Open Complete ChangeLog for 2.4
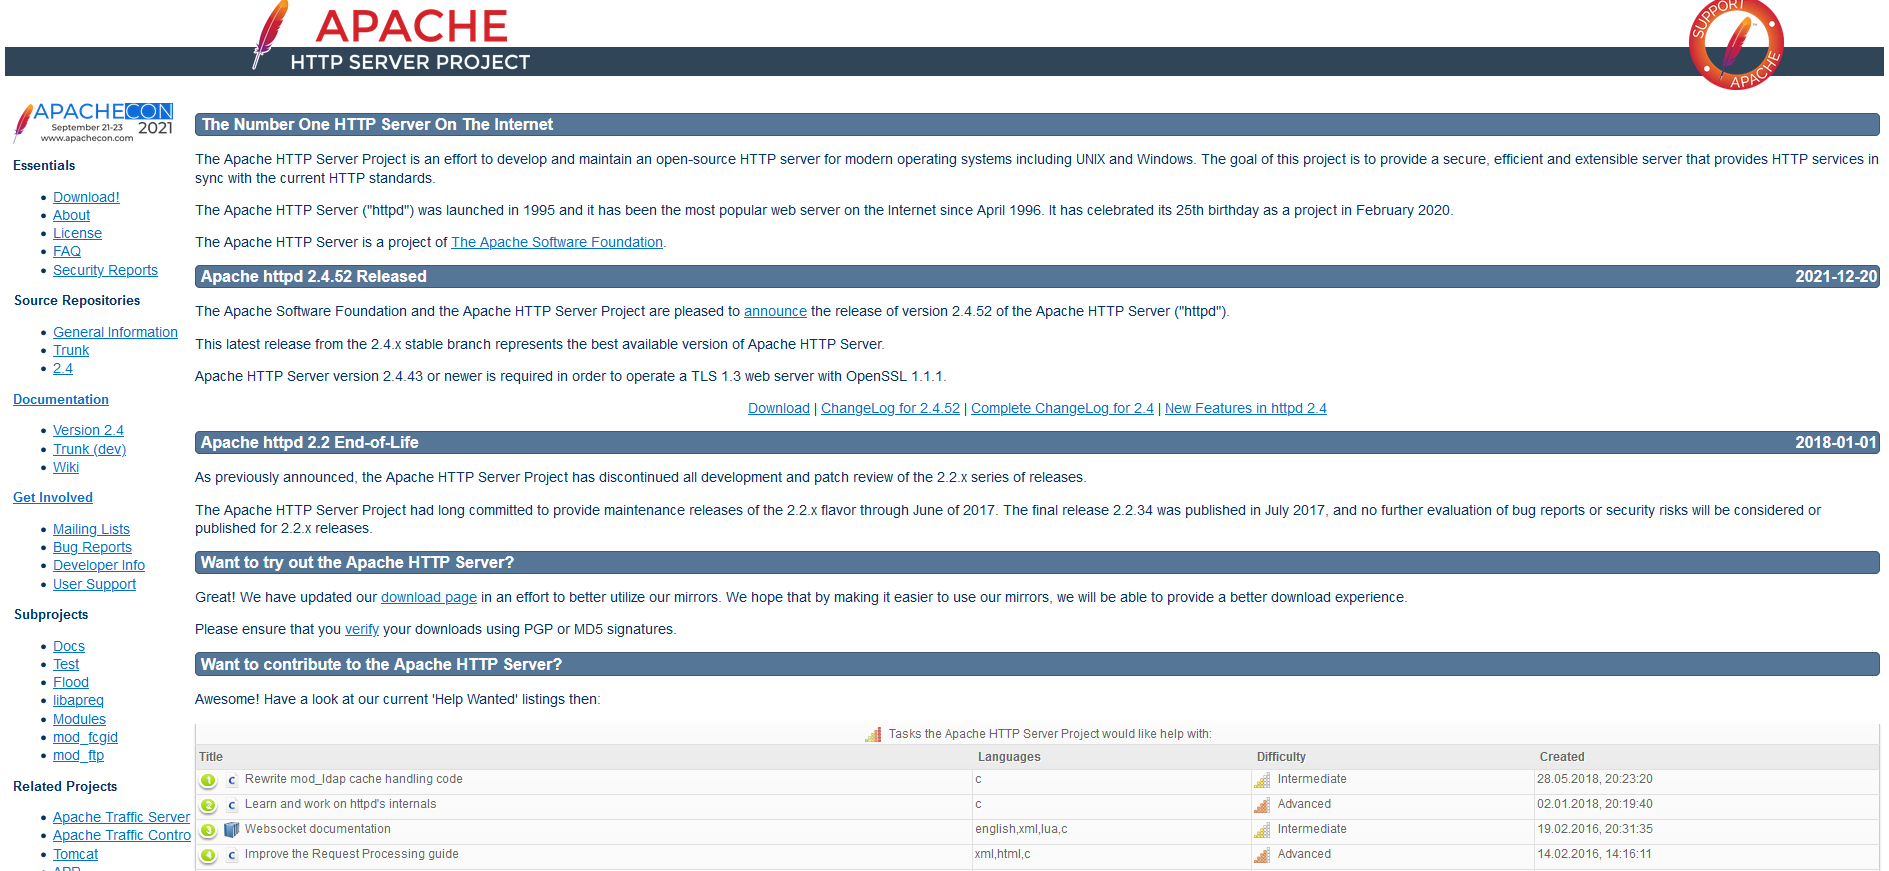Image resolution: width=1889 pixels, height=871 pixels. point(1062,408)
